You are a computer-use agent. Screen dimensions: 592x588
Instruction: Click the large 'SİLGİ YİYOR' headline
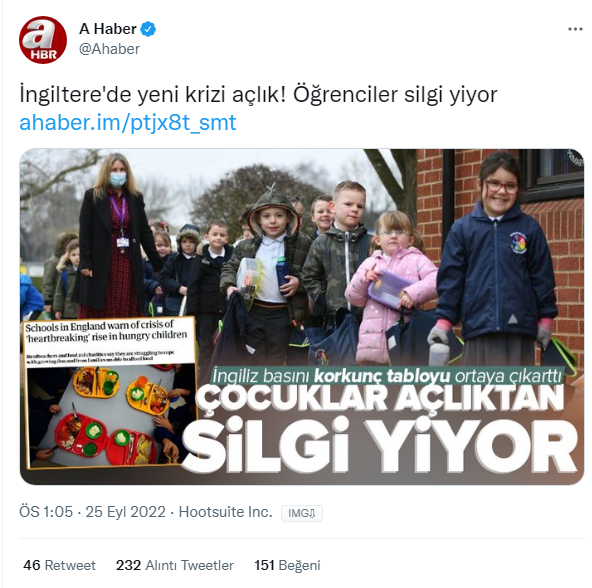(381, 446)
